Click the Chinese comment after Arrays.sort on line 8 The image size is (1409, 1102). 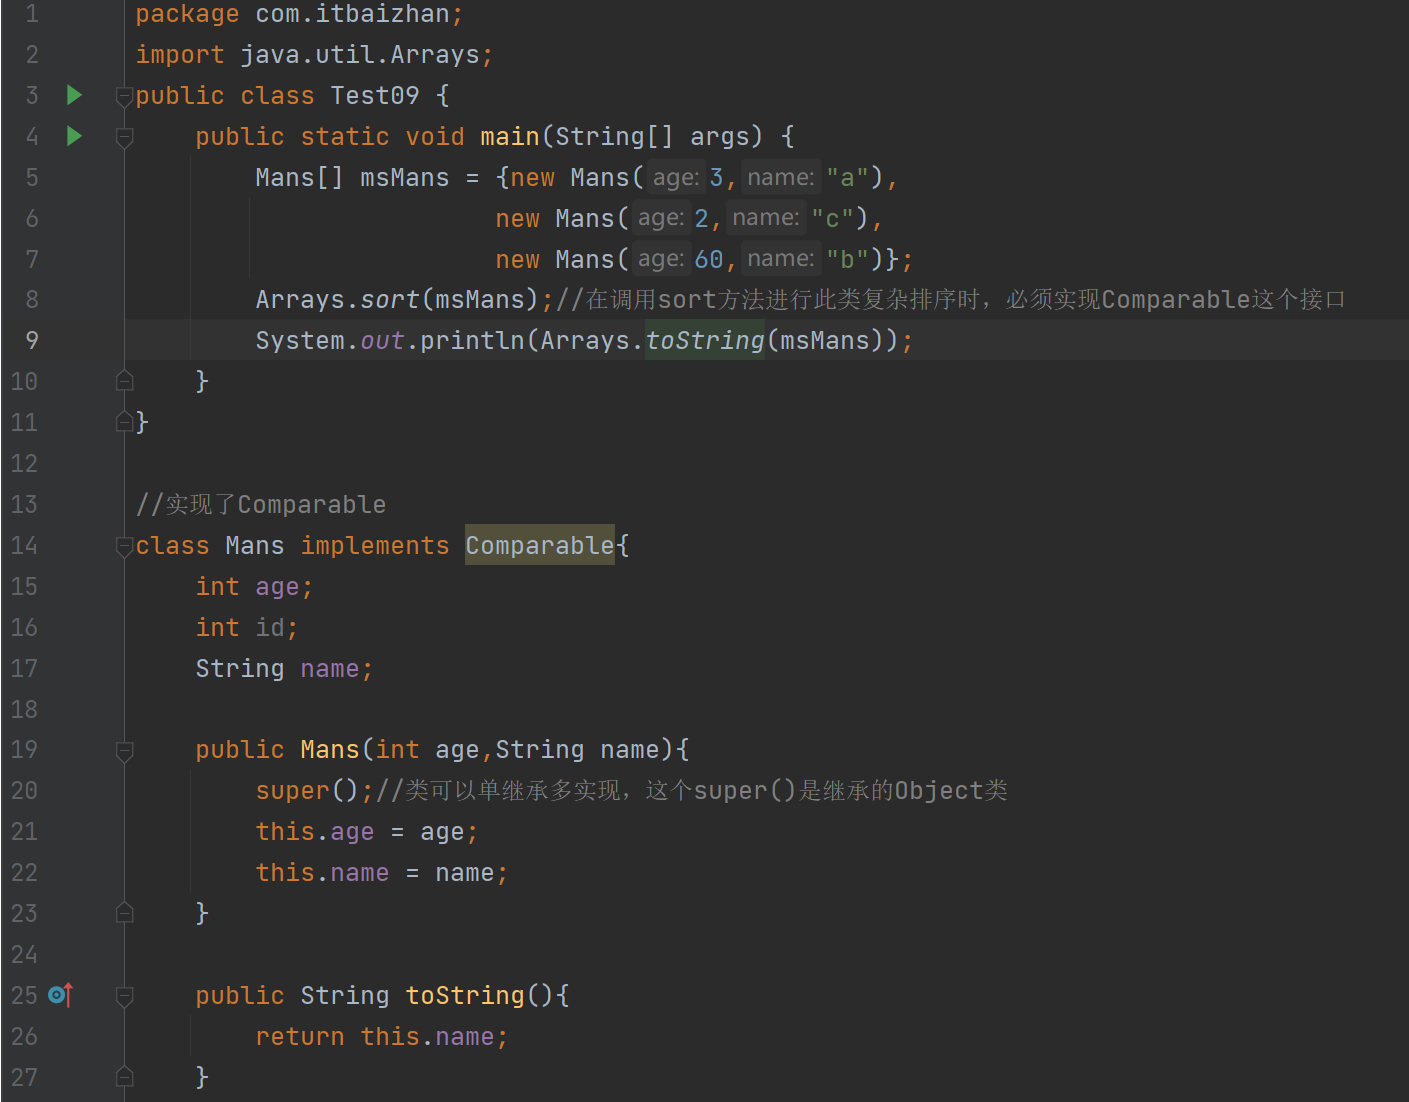coord(950,299)
